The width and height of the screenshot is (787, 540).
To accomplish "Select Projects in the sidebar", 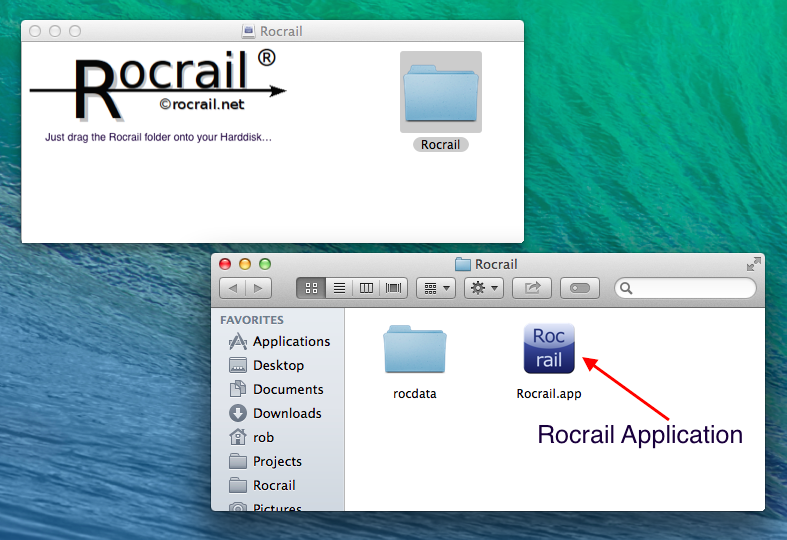I will pos(277,461).
